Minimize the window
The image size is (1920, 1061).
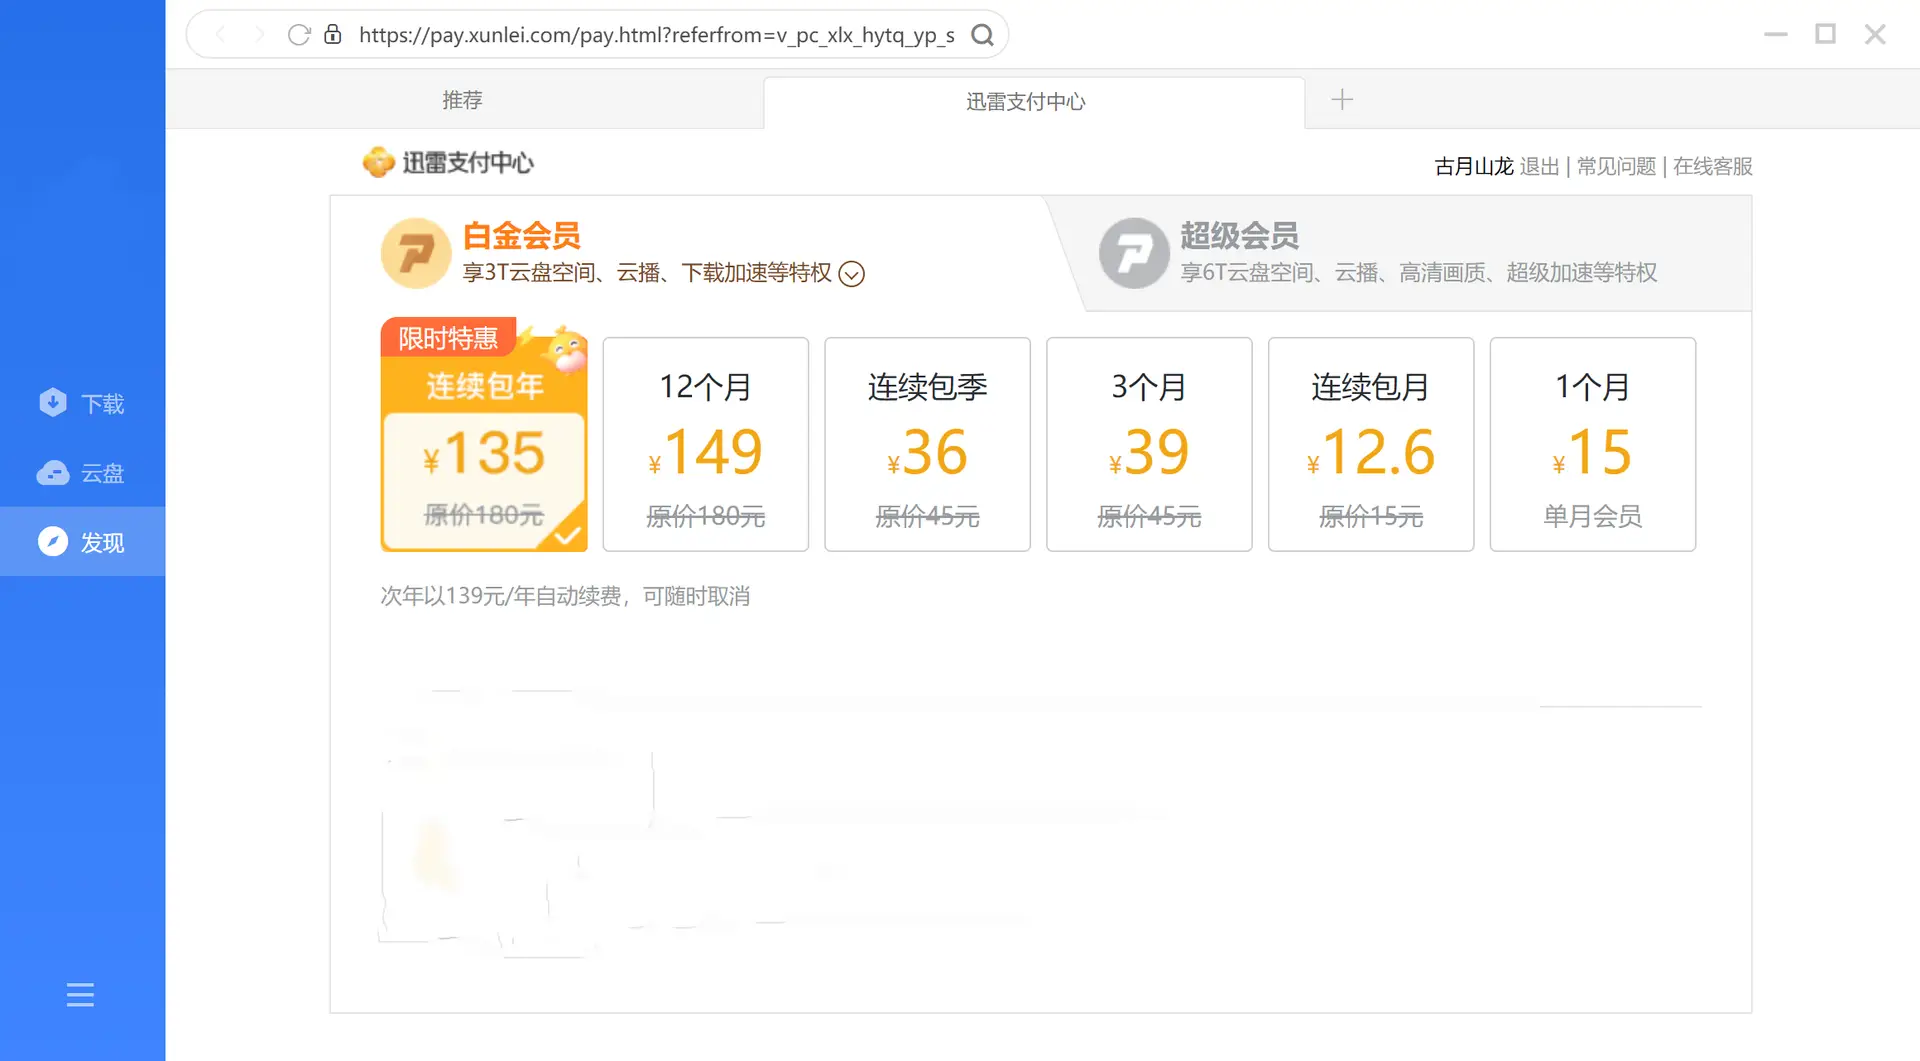tap(1776, 35)
